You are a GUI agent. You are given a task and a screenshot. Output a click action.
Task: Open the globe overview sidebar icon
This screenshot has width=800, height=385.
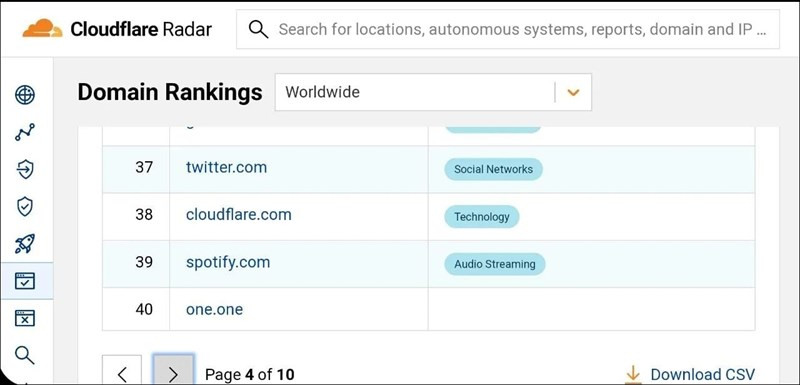25,95
